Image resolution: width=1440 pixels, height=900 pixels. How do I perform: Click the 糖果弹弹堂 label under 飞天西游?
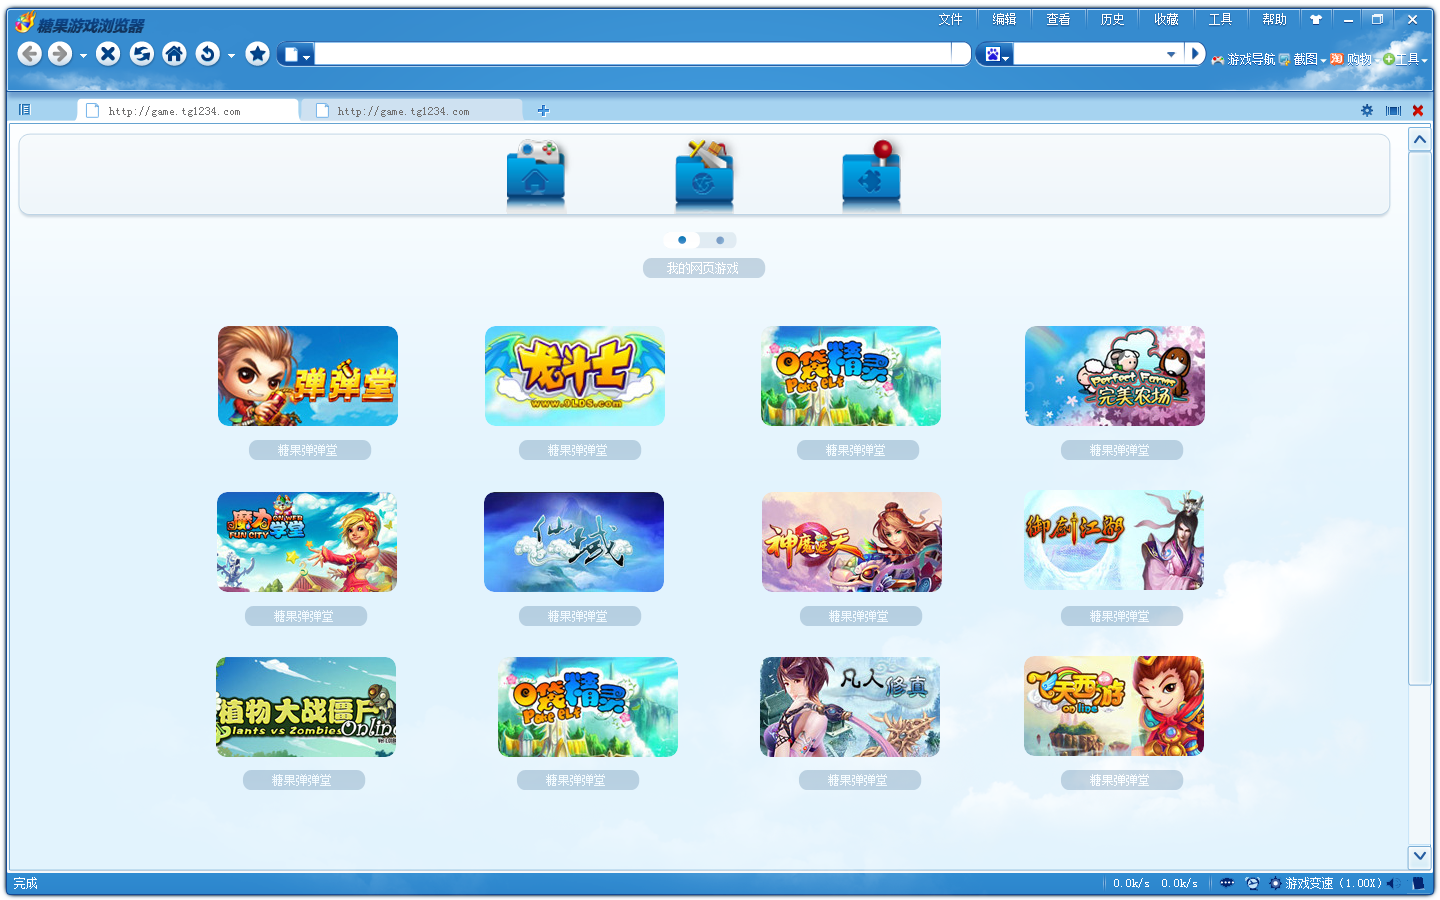click(1122, 780)
